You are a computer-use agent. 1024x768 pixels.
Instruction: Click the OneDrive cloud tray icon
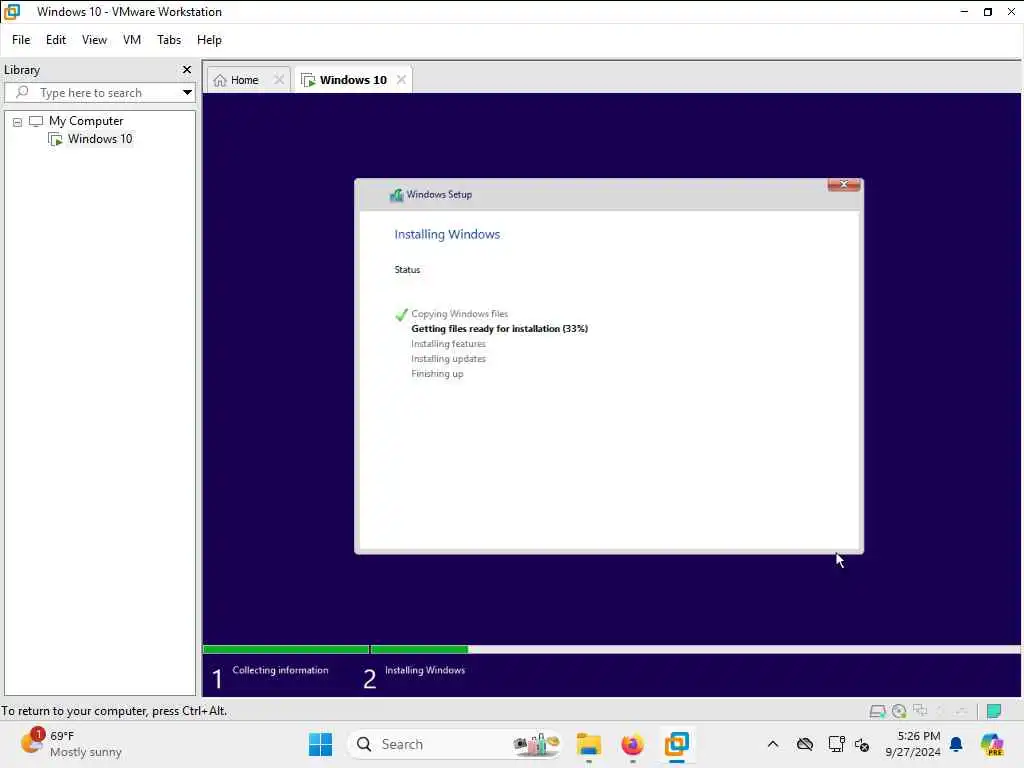click(x=805, y=744)
